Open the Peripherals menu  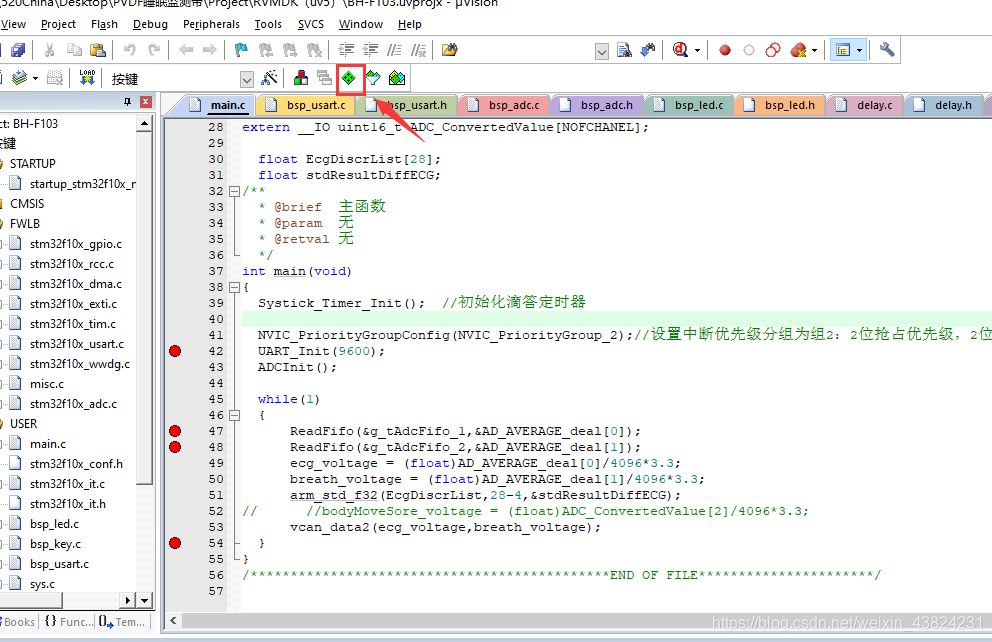coord(211,24)
